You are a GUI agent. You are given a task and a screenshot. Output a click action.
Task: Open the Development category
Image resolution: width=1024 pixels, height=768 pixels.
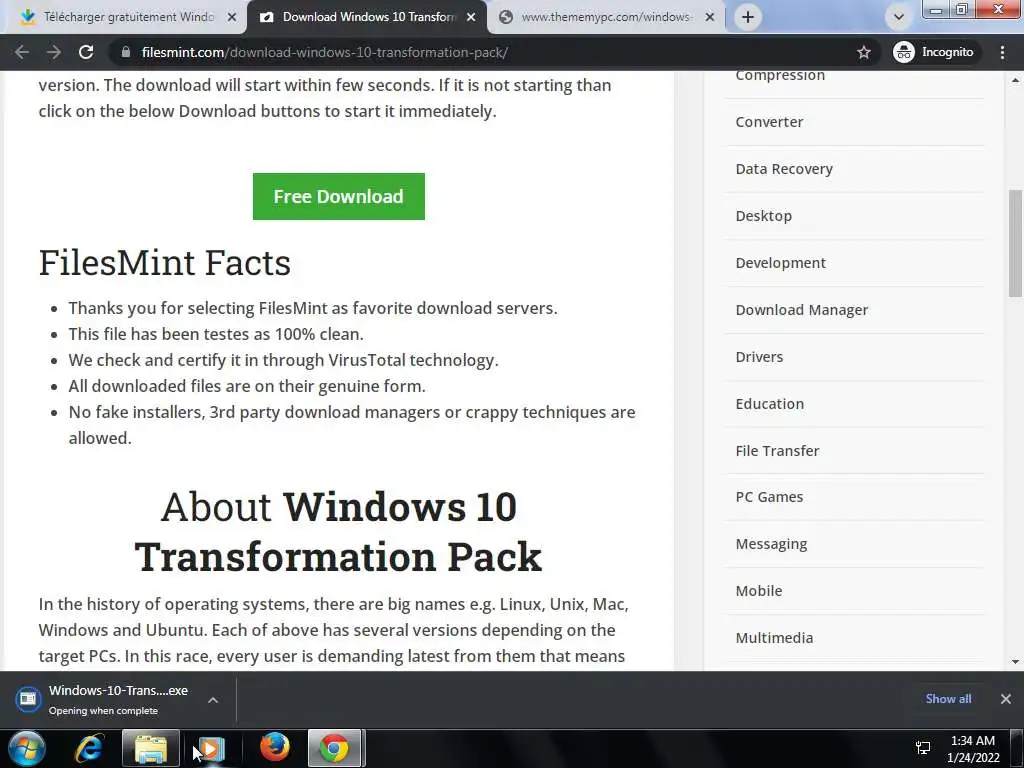[780, 263]
